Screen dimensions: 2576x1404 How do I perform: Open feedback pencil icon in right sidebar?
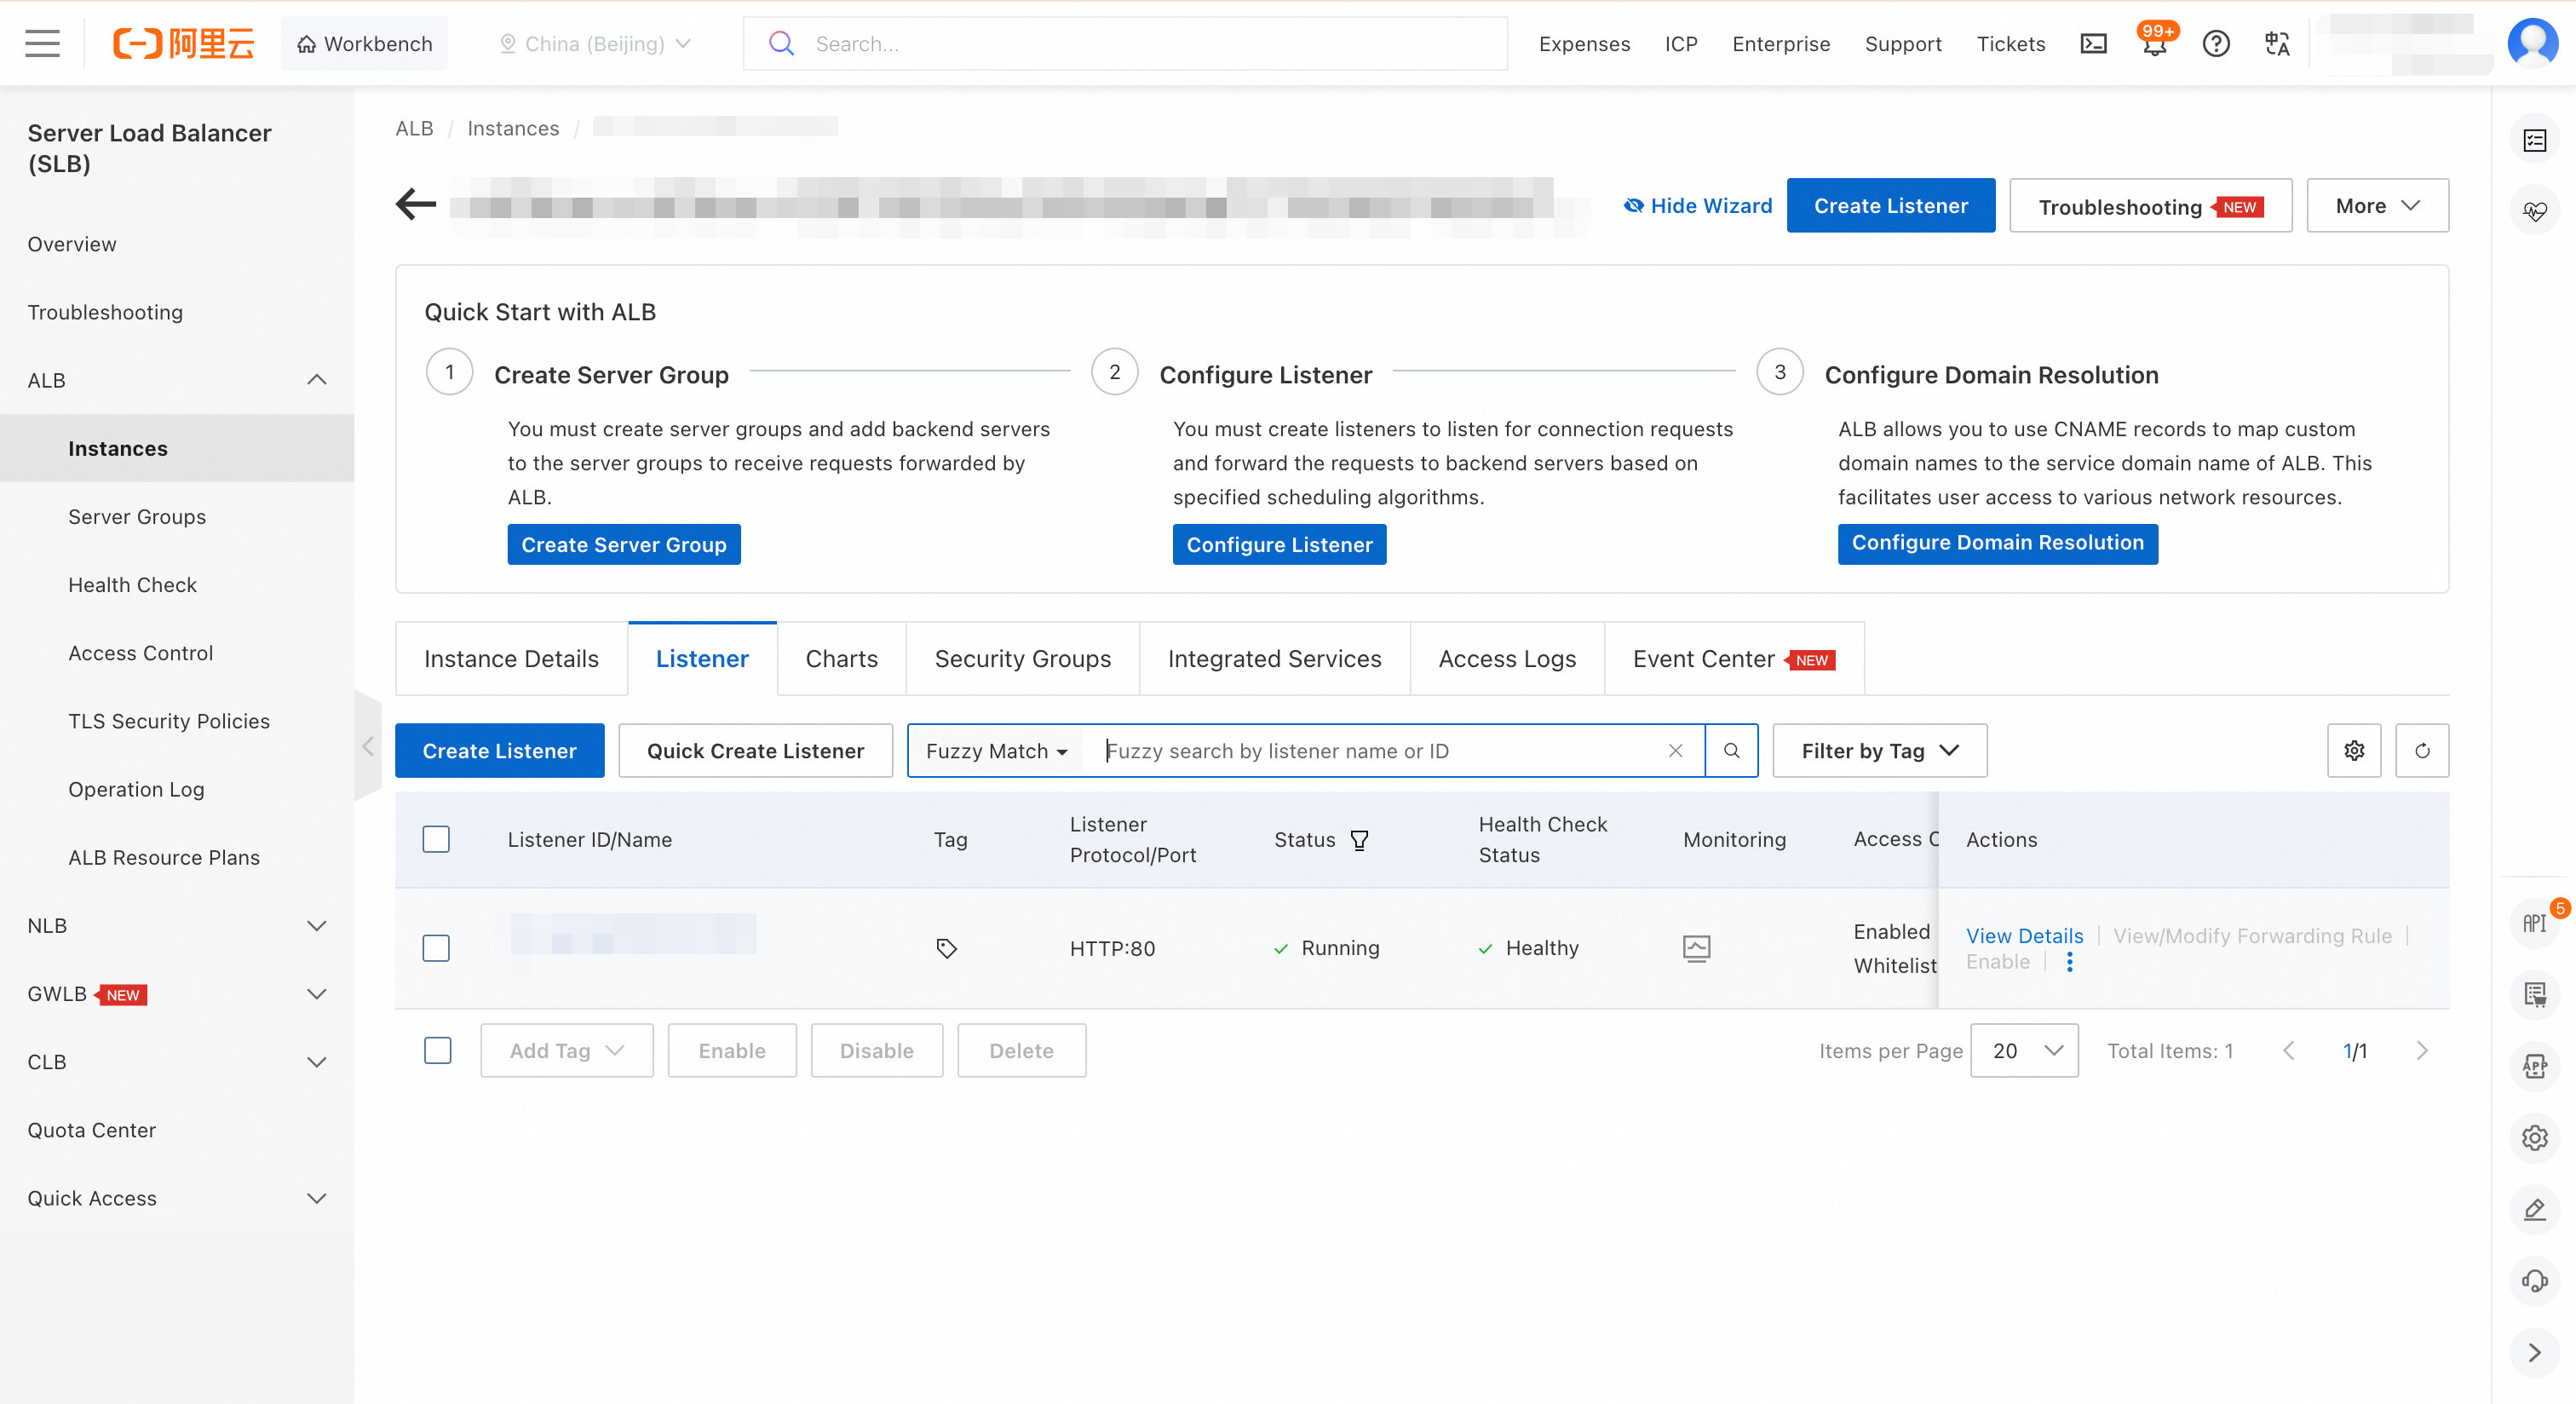2534,1210
